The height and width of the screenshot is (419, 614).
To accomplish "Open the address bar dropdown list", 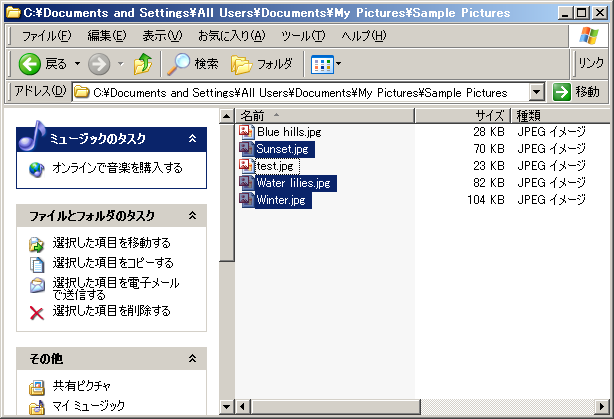I will click(536, 92).
